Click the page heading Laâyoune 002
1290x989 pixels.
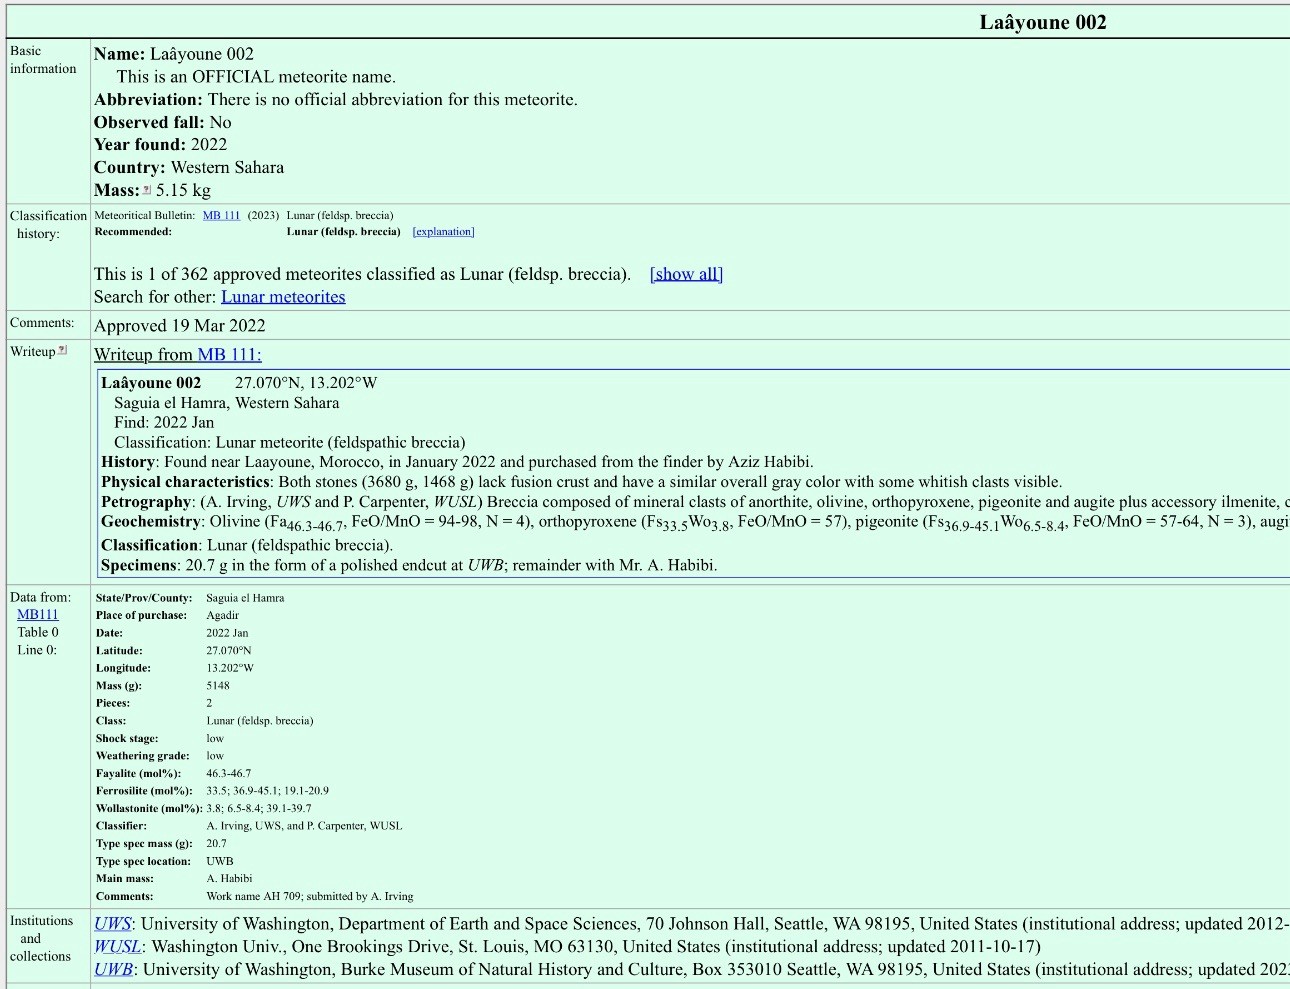click(1042, 22)
